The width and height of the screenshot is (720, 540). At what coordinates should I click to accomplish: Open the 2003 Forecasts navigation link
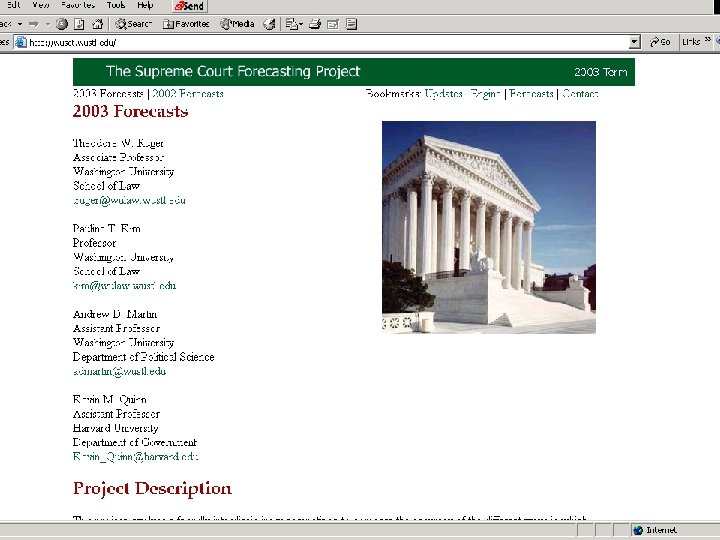(x=108, y=94)
